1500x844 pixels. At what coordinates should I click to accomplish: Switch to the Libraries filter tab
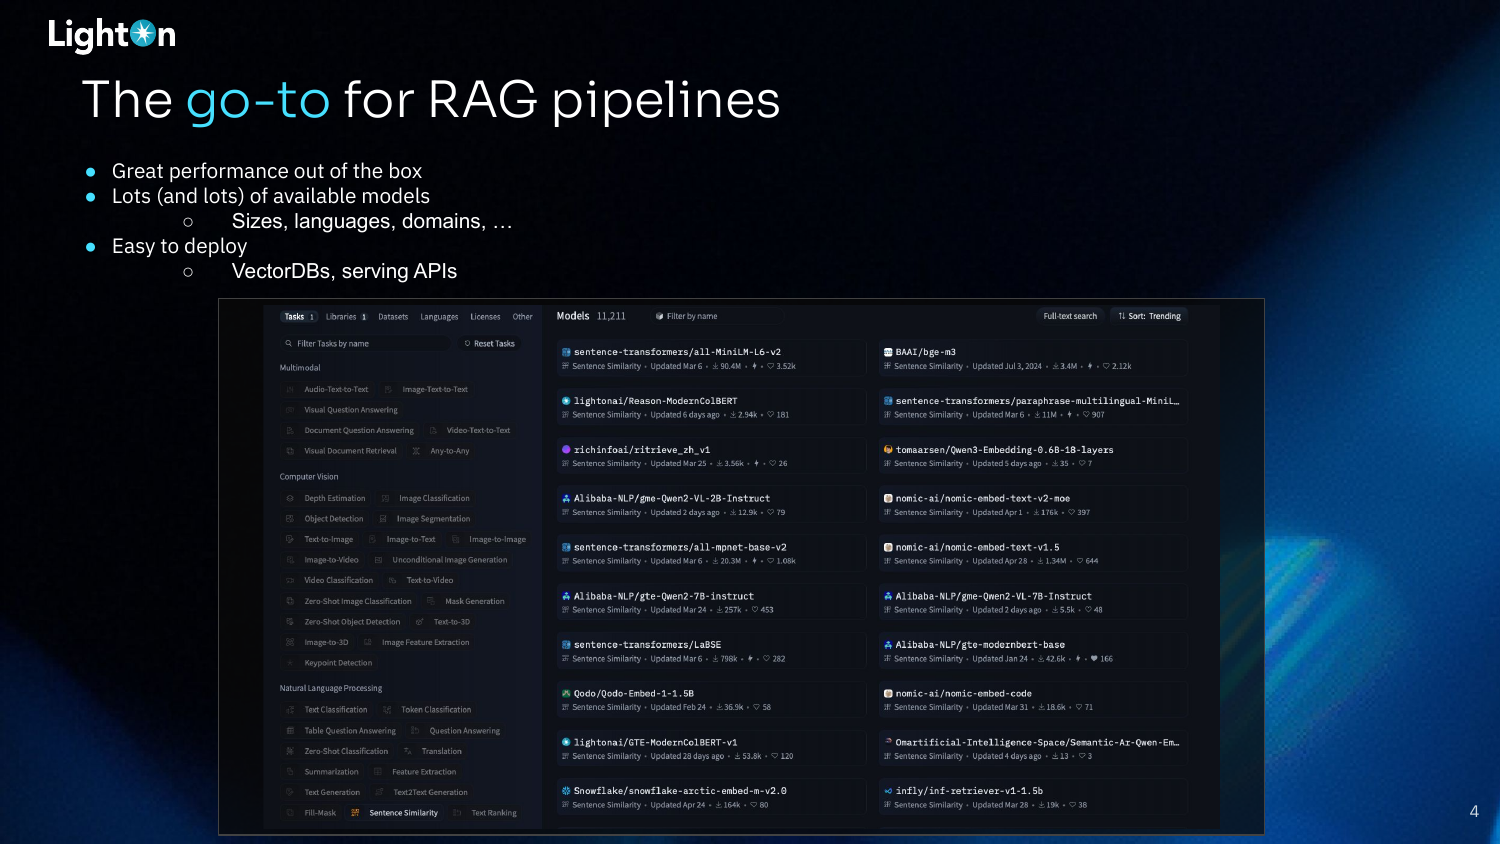pos(346,317)
